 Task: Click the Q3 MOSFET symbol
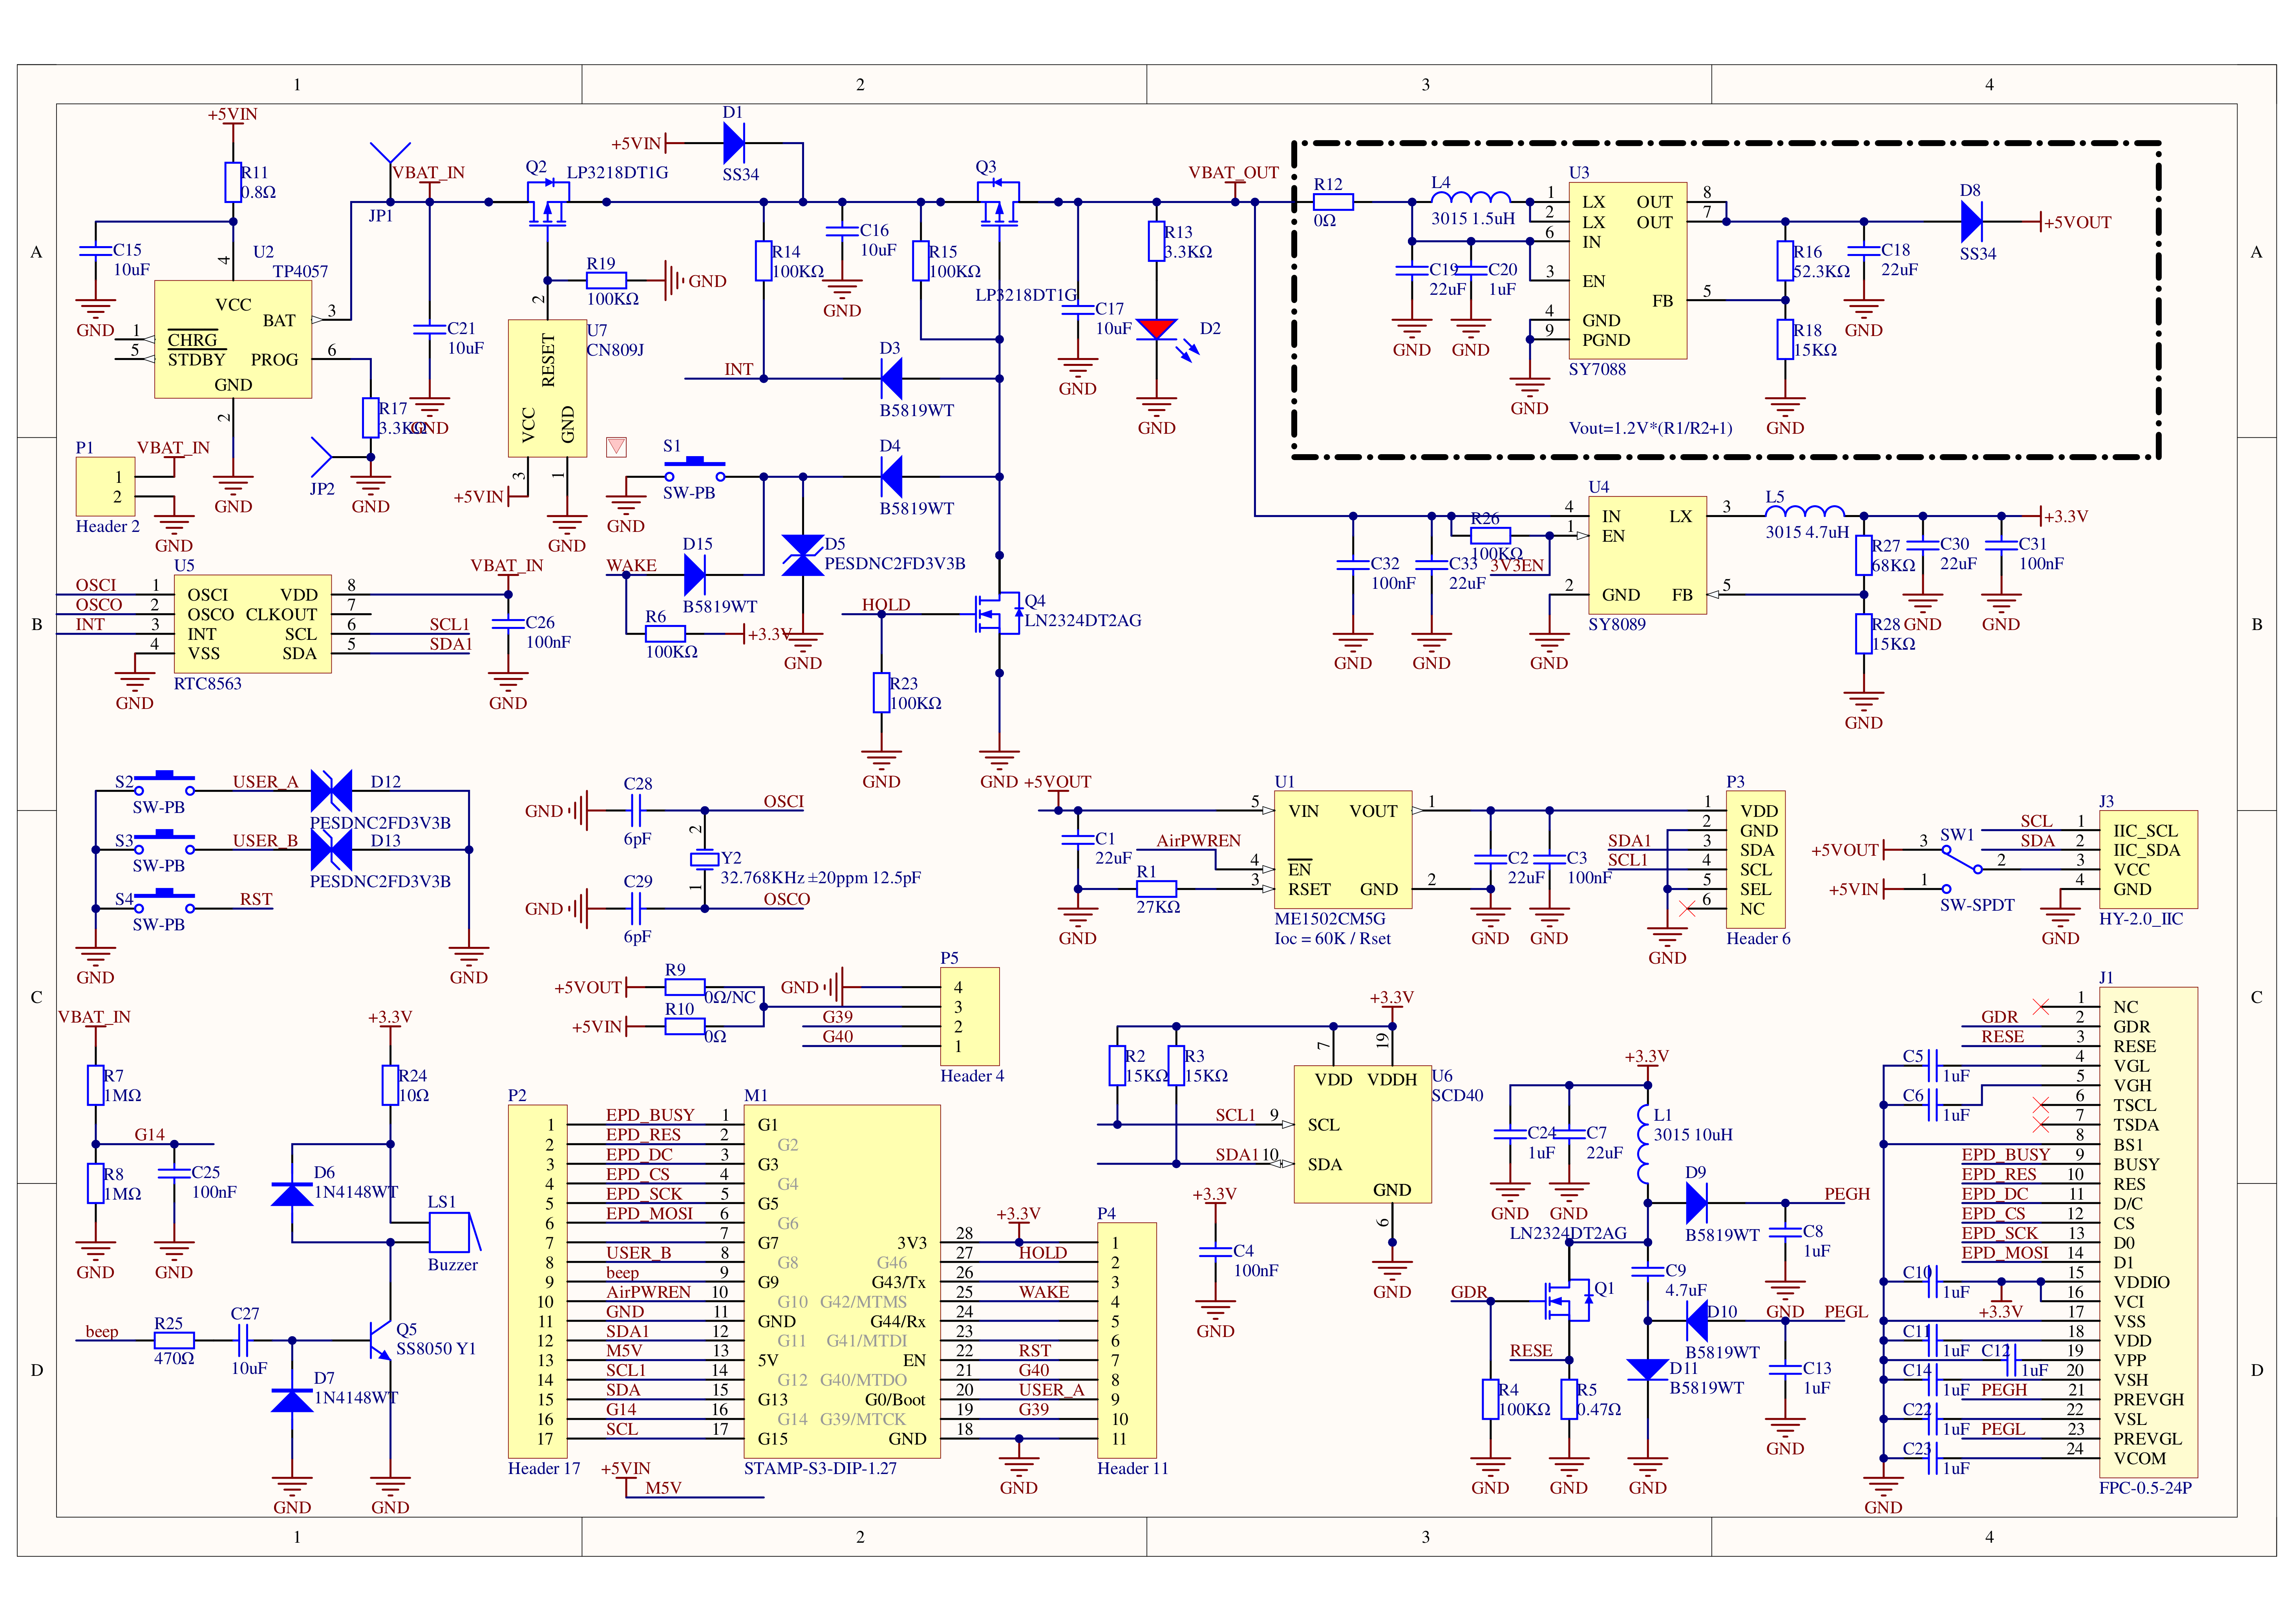pyautogui.click(x=998, y=204)
